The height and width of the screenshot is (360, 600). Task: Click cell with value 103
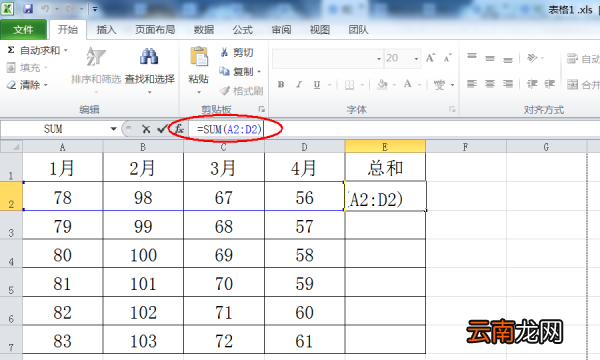[x=143, y=340]
